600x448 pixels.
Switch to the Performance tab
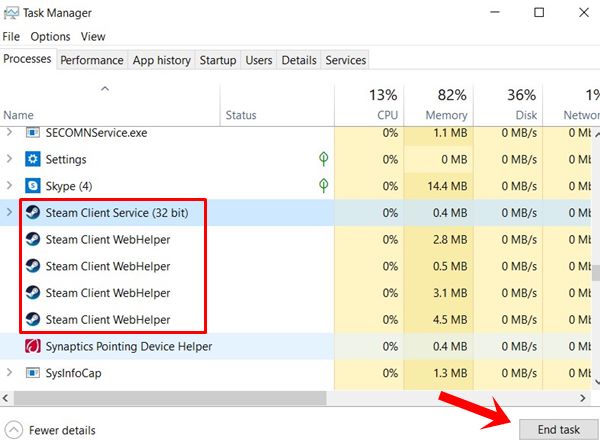(92, 60)
